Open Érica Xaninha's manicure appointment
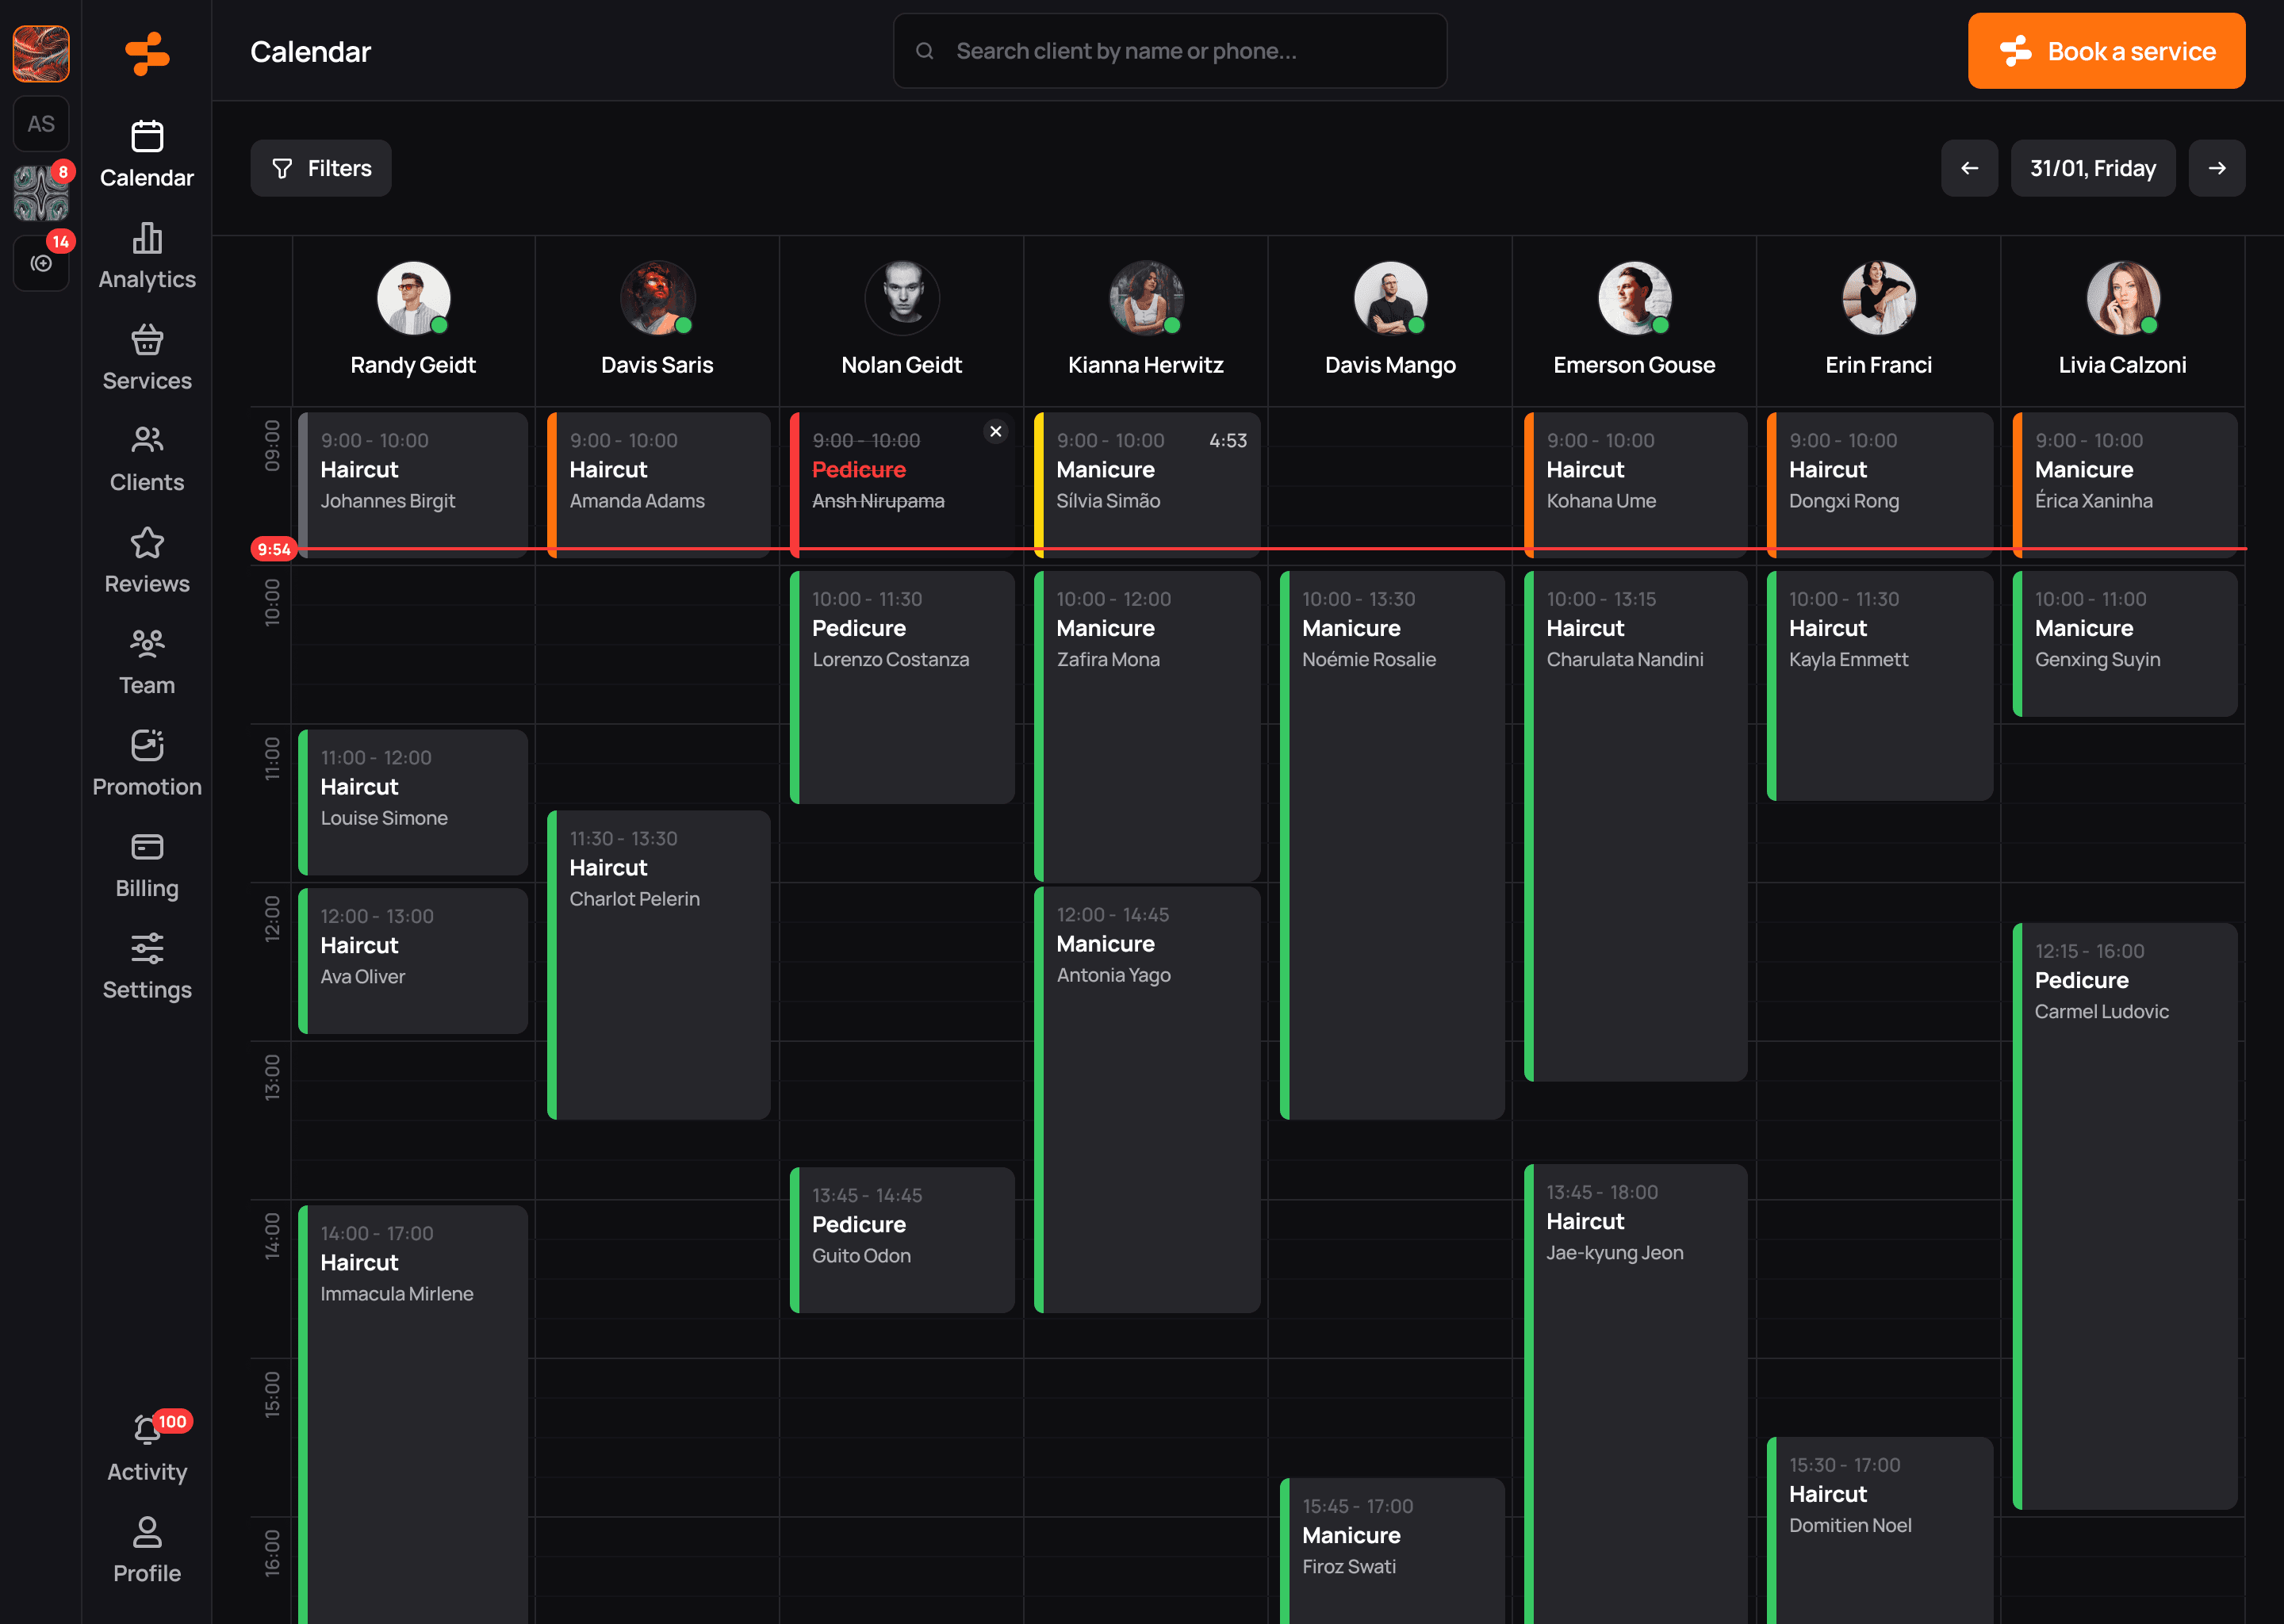The image size is (2284, 1624). click(x=2125, y=484)
